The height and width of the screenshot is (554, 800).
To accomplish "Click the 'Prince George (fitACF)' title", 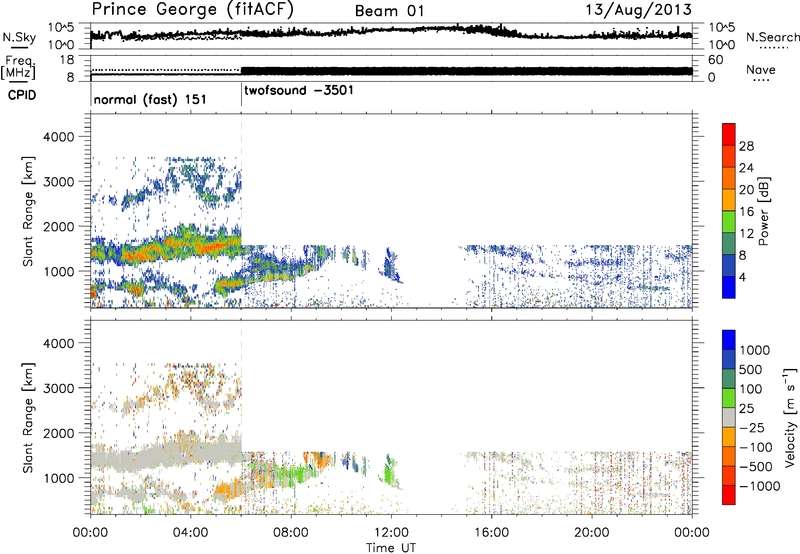I will [193, 10].
